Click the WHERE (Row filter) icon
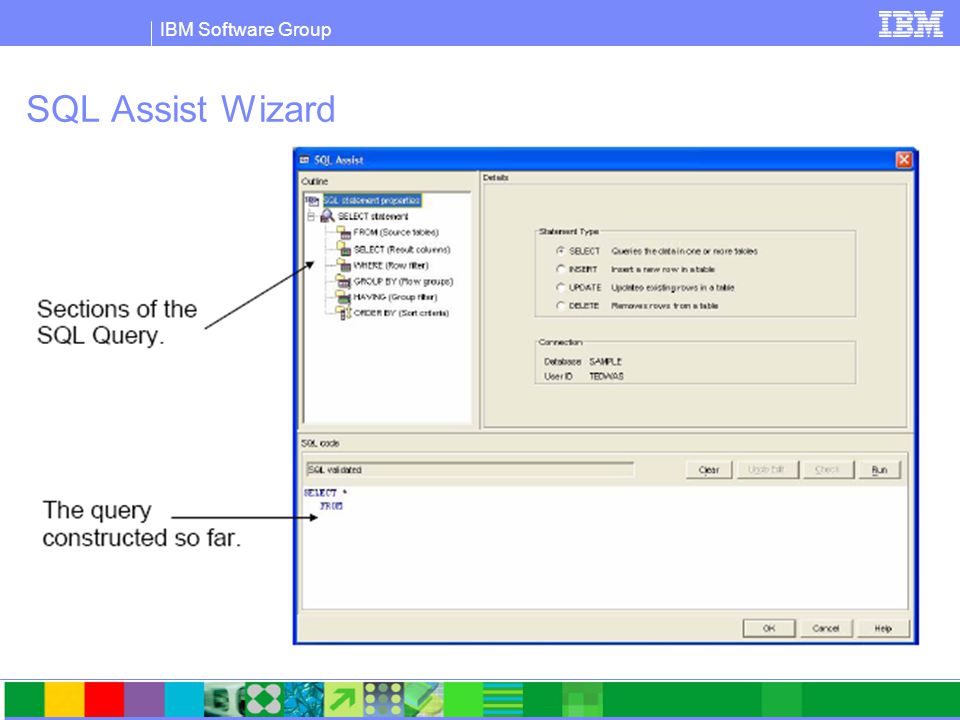Viewport: 960px width, 720px height. click(343, 265)
